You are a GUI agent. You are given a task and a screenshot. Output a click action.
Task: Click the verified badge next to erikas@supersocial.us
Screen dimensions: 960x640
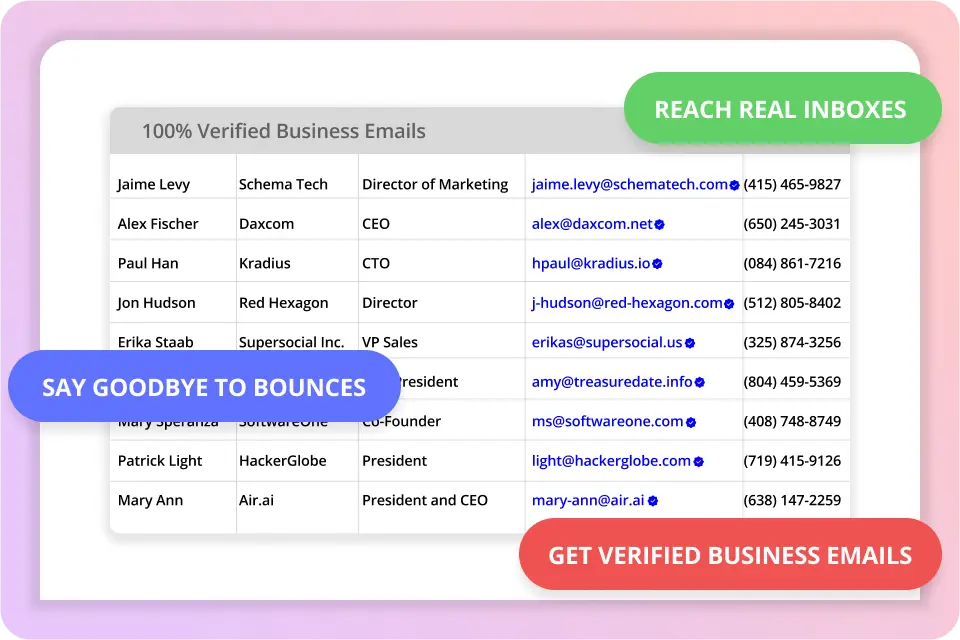pyautogui.click(x=690, y=343)
